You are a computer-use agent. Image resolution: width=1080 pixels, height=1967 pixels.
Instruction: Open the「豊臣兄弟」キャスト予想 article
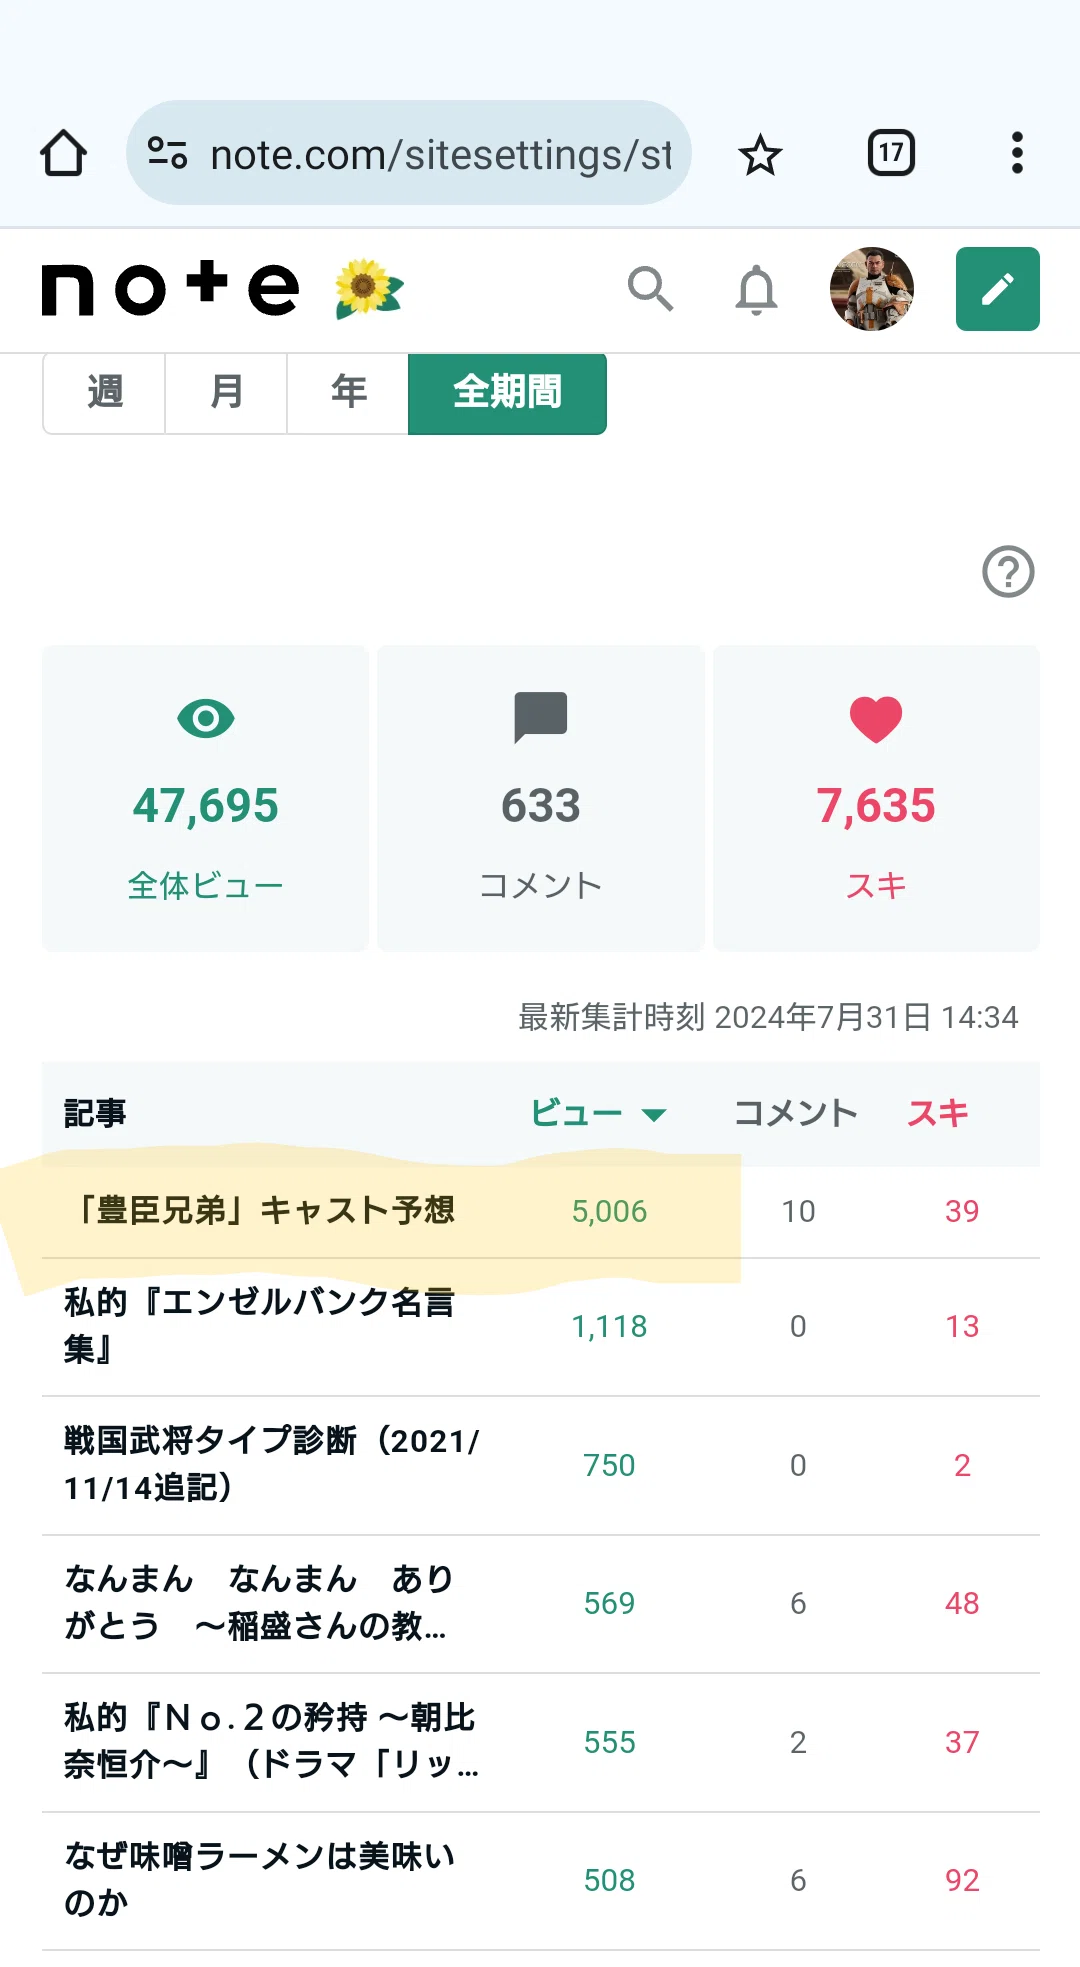click(259, 1211)
